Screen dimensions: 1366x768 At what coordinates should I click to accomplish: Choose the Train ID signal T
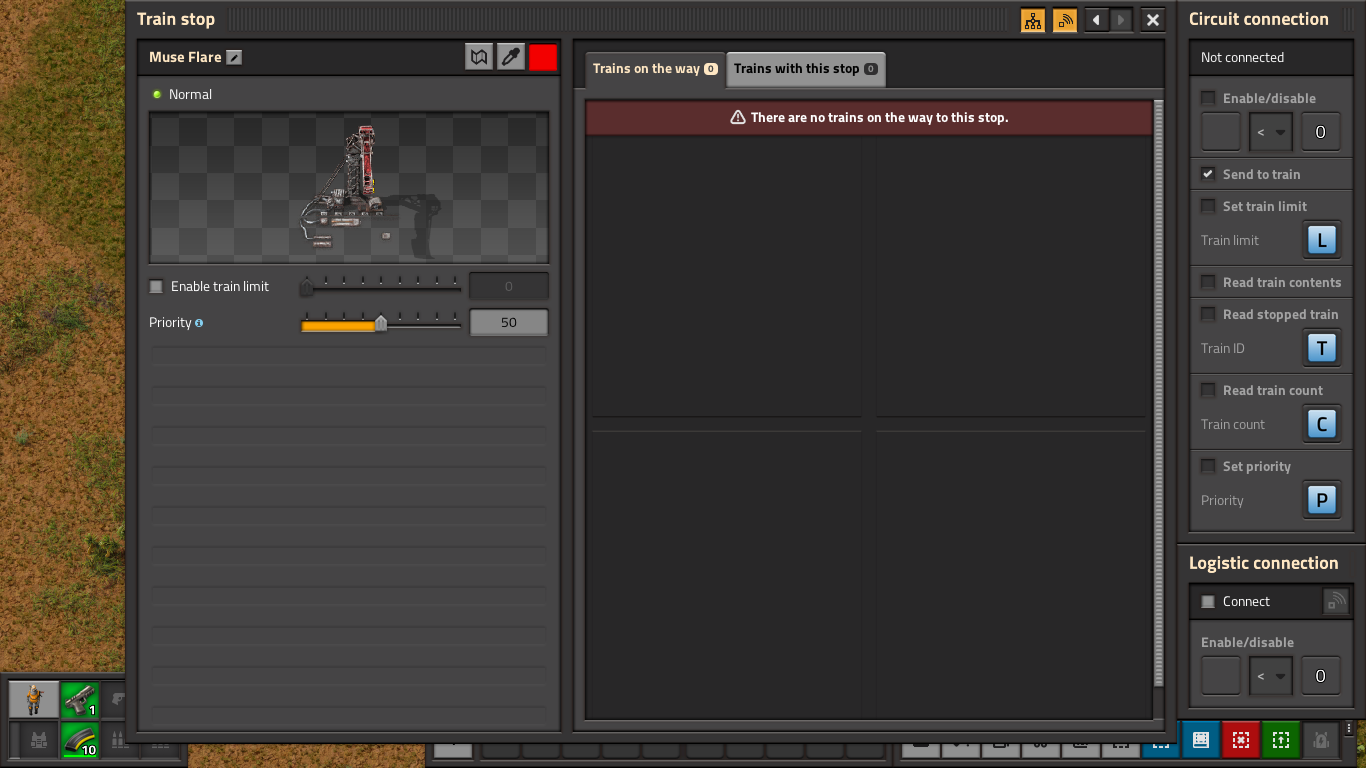point(1322,348)
